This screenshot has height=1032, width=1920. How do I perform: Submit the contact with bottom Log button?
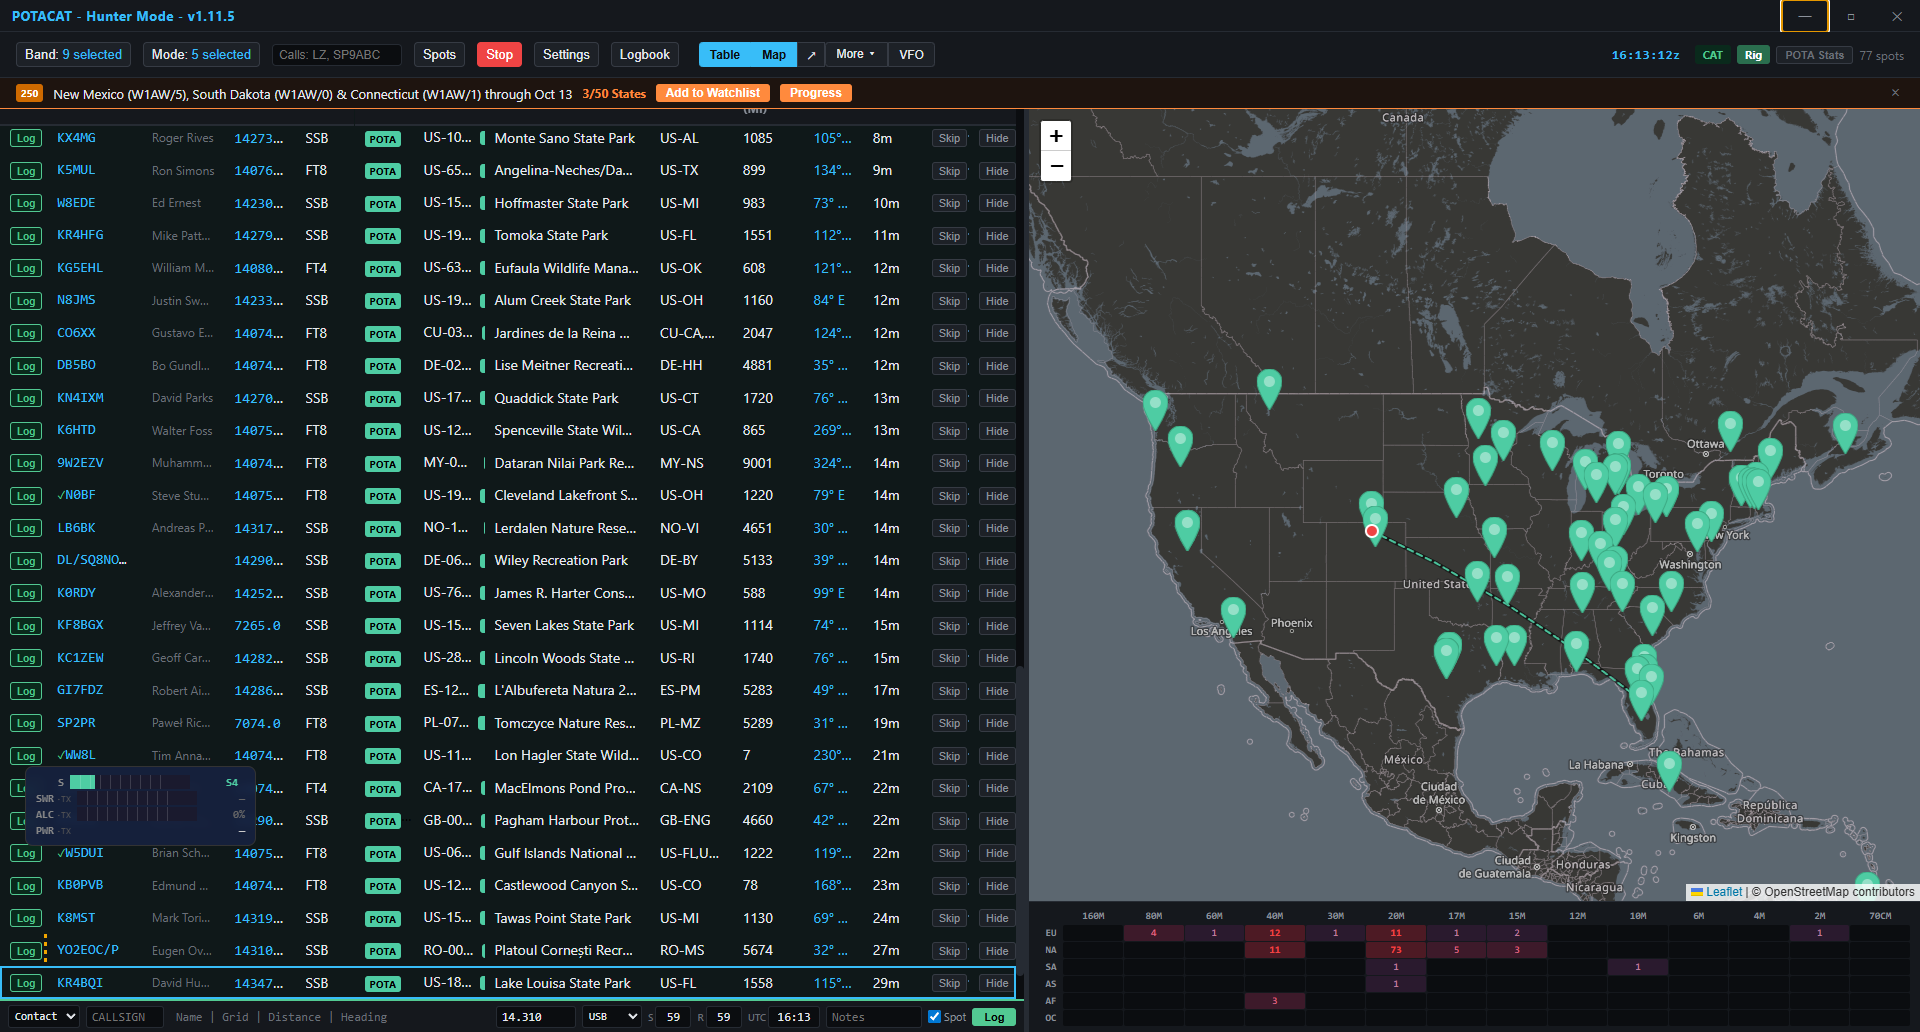(994, 1017)
